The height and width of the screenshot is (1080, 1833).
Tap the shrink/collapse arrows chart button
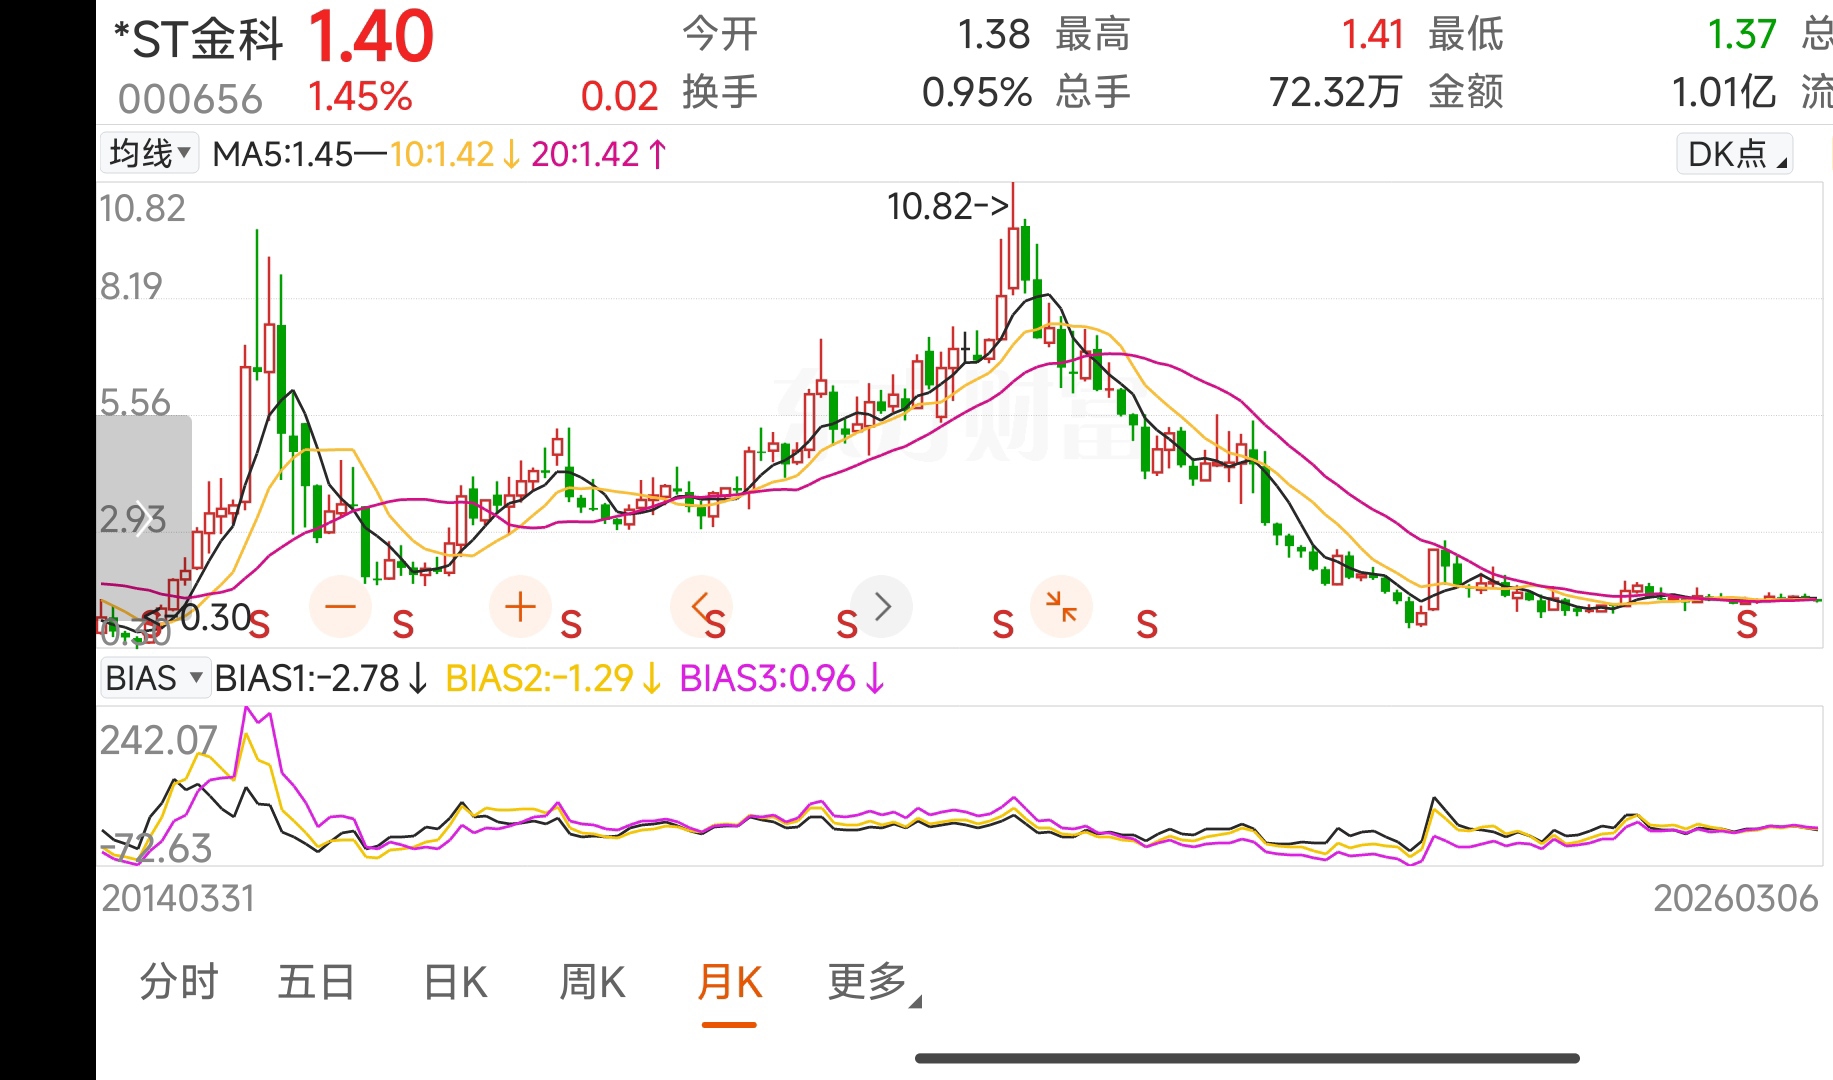pyautogui.click(x=1061, y=606)
